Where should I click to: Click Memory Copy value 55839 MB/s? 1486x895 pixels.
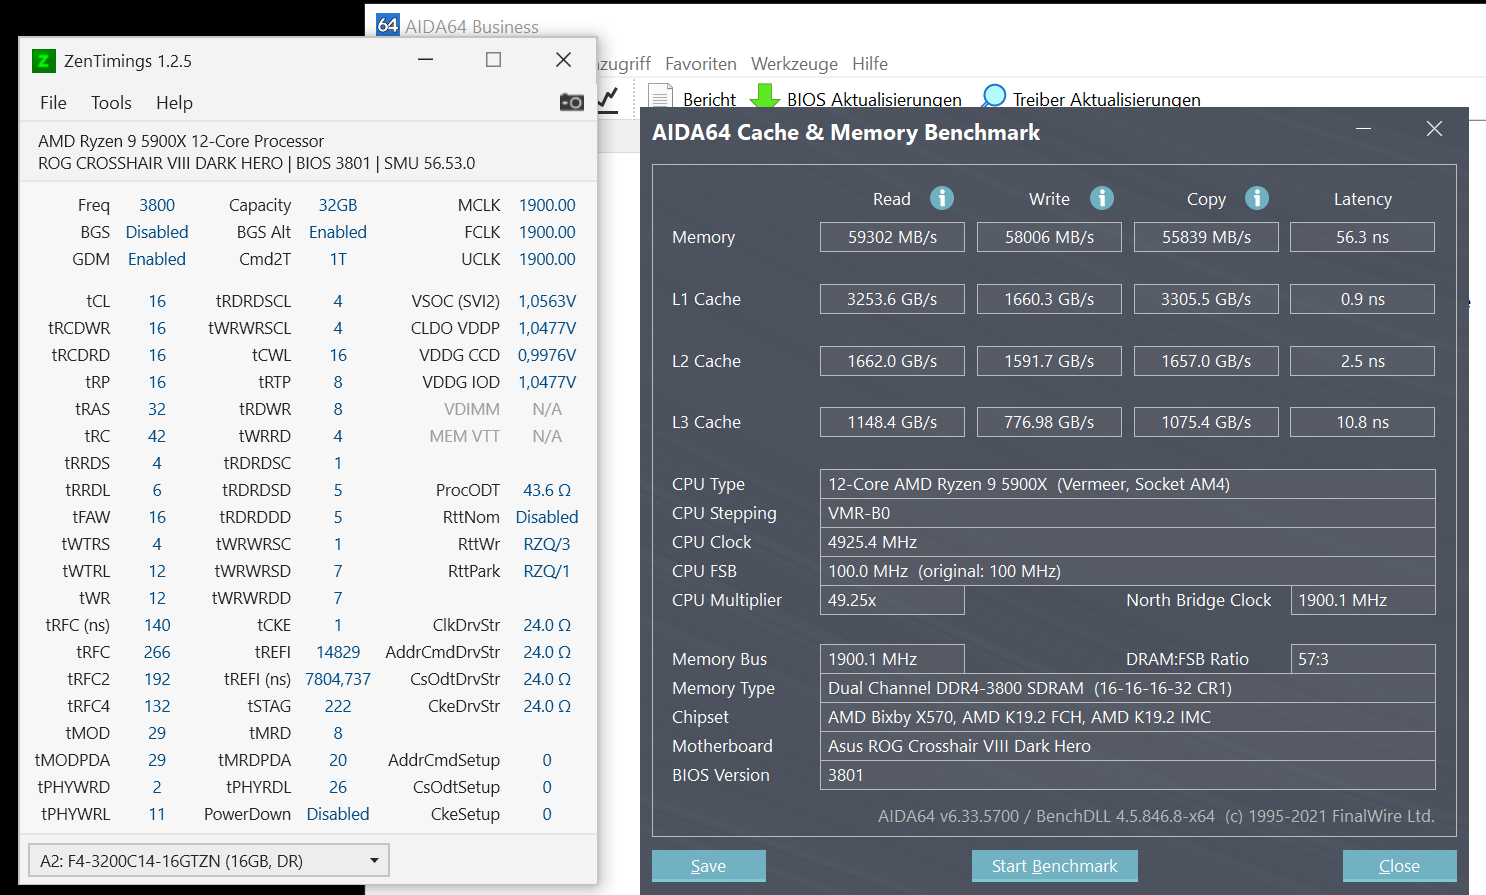[1206, 237]
